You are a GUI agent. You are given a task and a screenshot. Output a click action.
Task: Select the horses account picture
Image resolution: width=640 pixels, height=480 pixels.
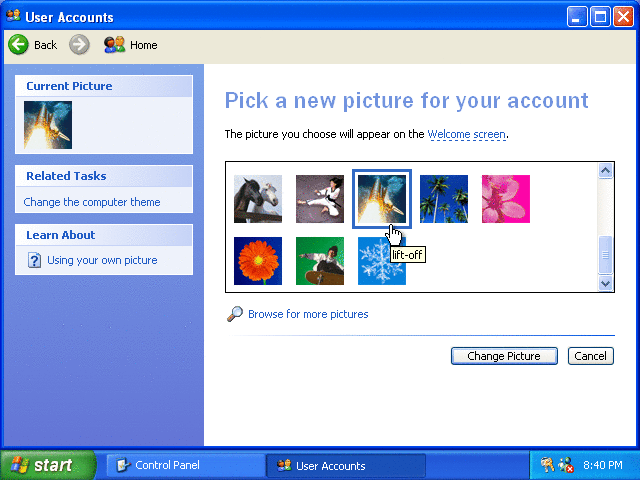click(258, 199)
